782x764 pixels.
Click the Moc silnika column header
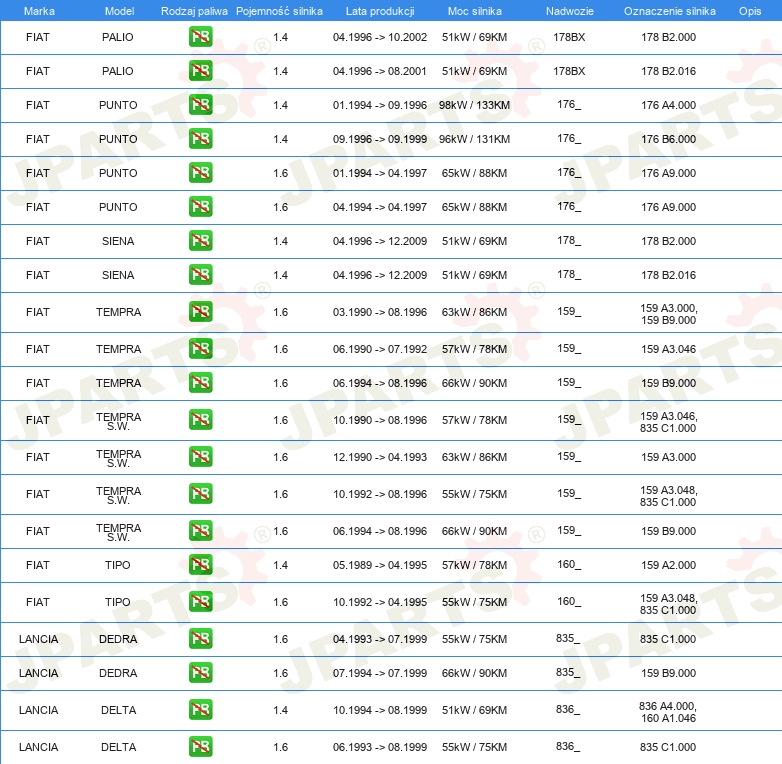[x=474, y=11]
